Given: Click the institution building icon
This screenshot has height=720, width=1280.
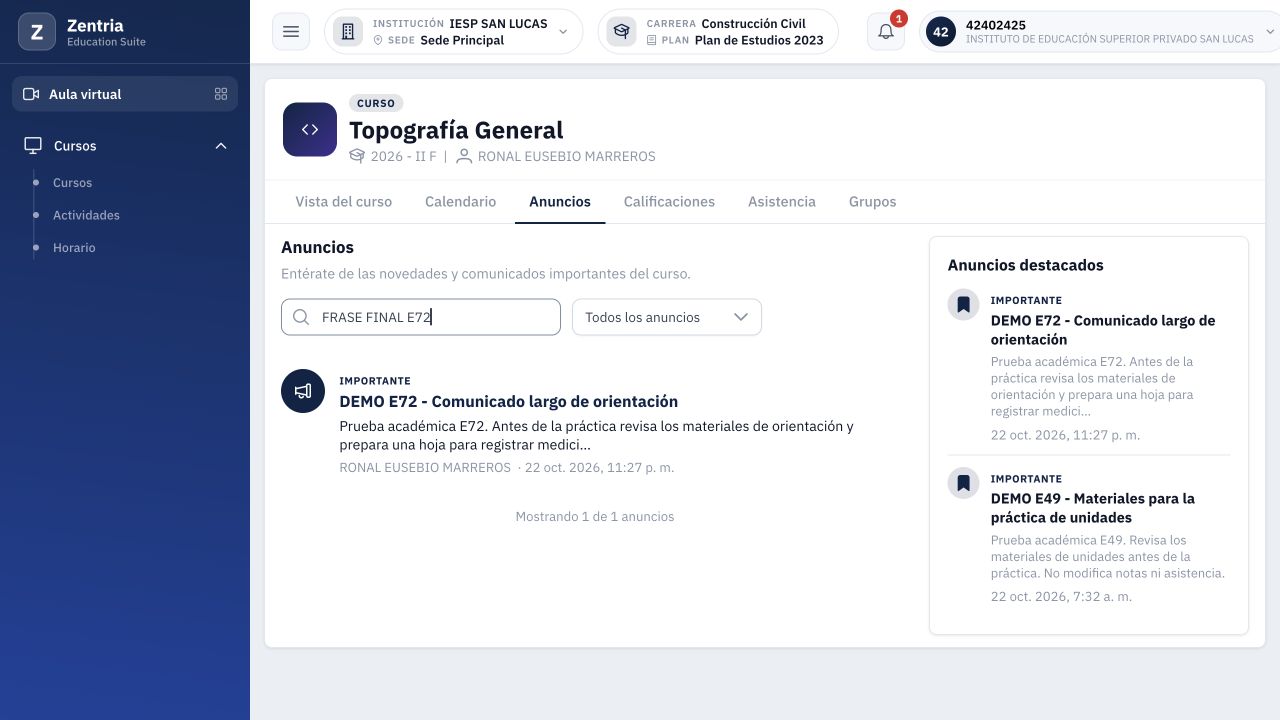Looking at the screenshot, I should pos(348,32).
